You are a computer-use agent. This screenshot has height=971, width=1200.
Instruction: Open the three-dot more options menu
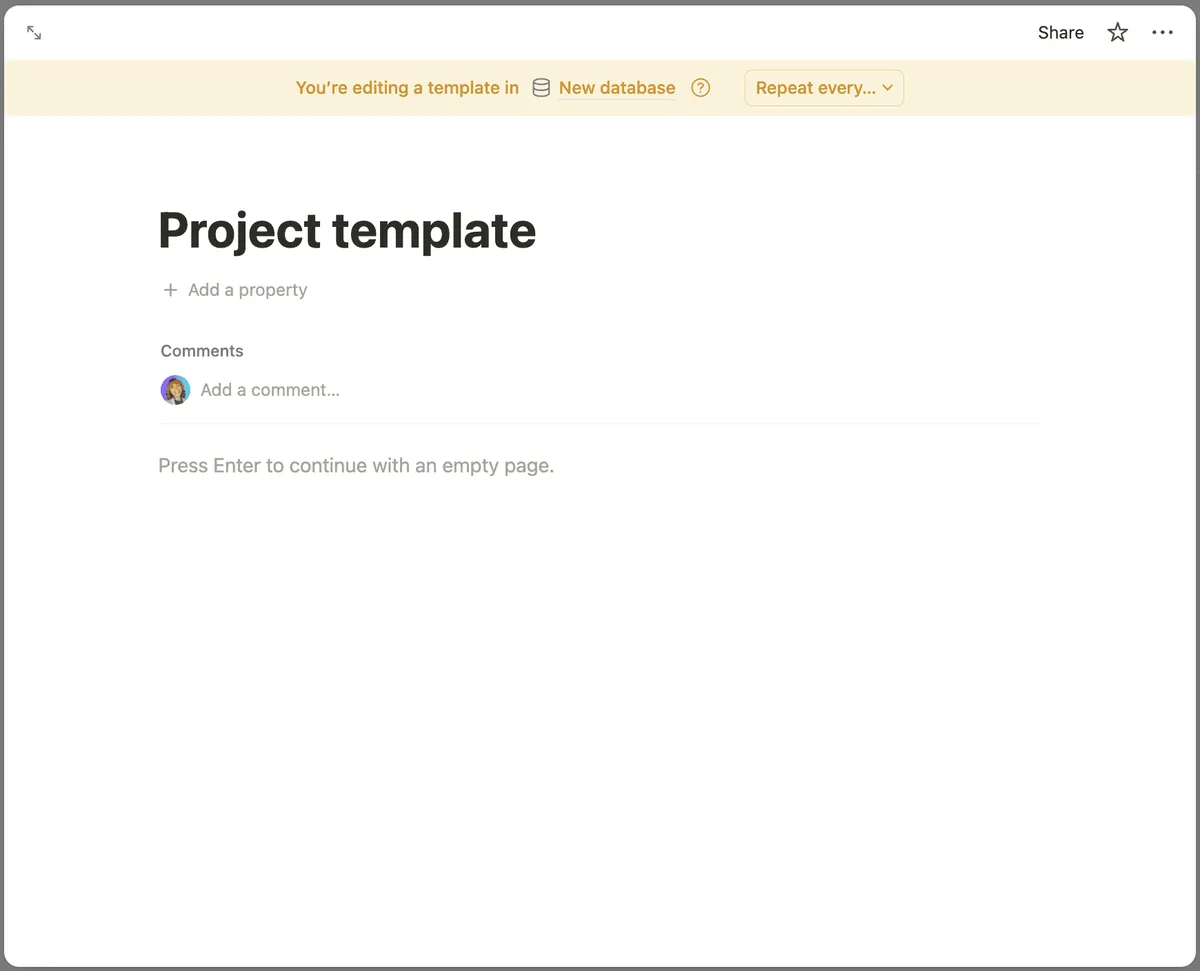coord(1162,33)
